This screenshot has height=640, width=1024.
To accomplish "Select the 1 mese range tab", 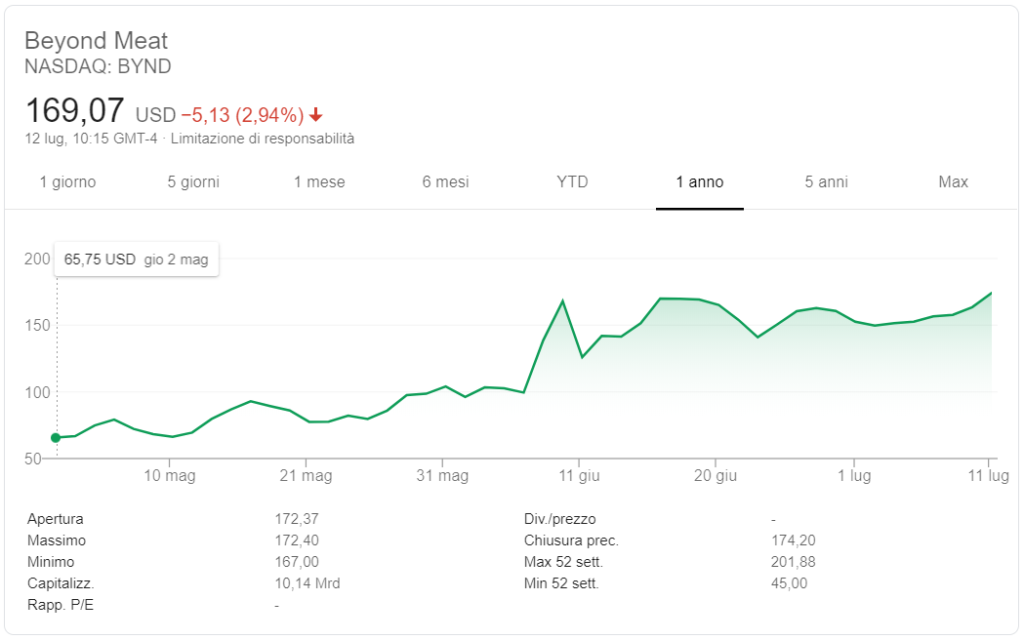I will [319, 182].
